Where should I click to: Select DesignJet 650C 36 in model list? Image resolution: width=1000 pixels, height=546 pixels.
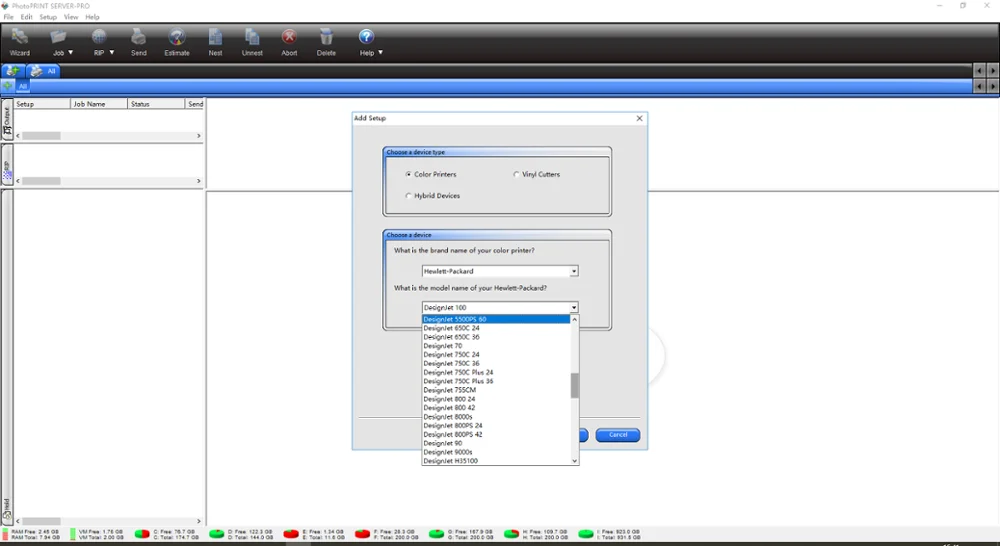pos(496,337)
